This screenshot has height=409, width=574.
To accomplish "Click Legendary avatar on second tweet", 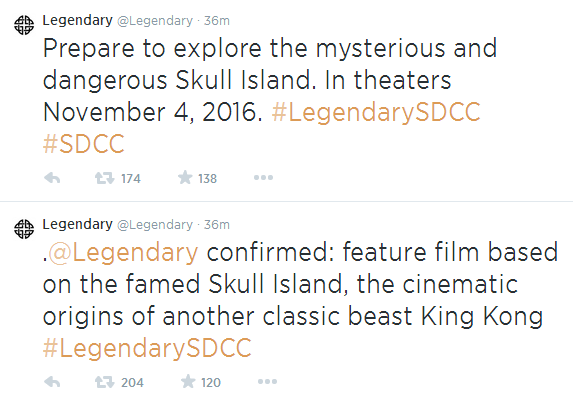I will (x=24, y=229).
